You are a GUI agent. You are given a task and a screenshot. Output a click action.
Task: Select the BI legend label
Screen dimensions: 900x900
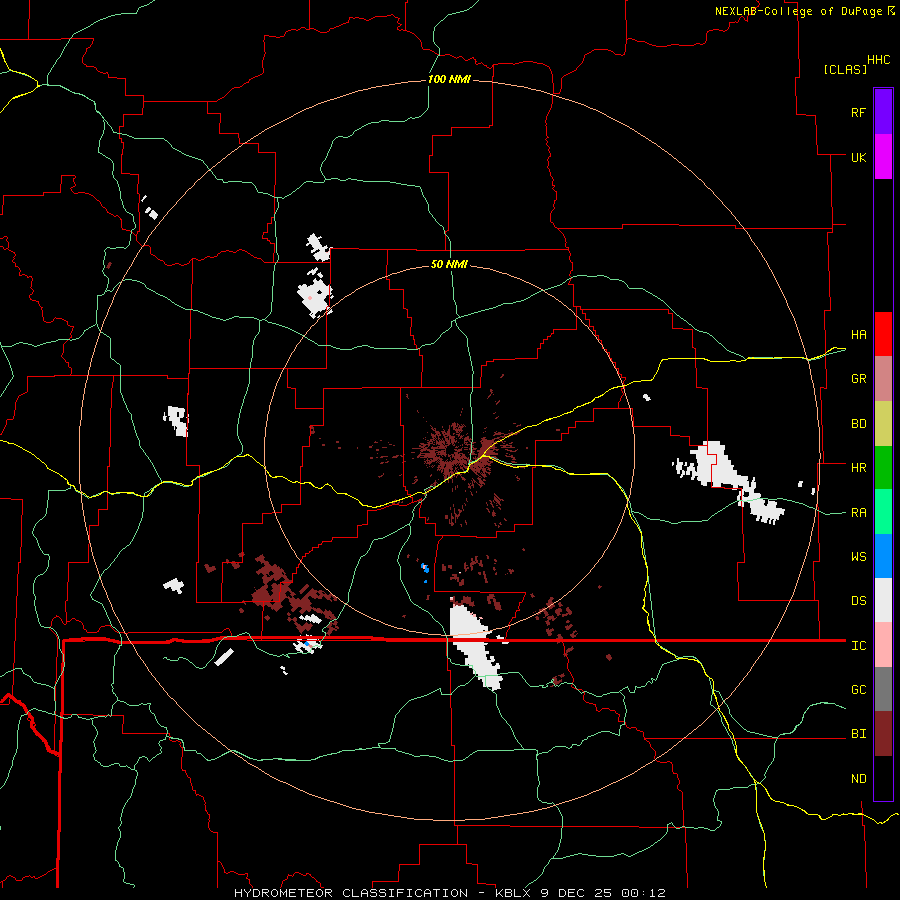[858, 734]
